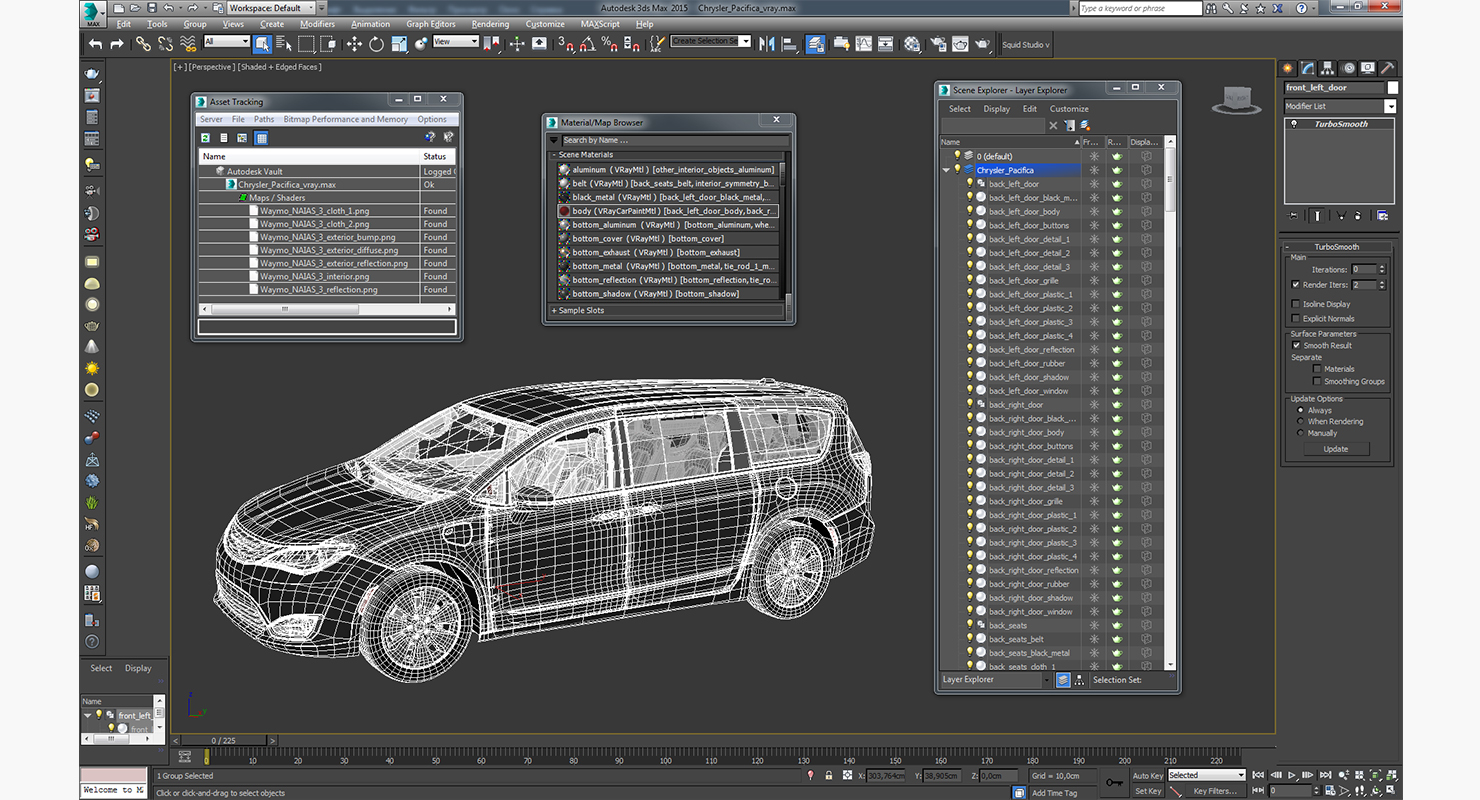Click Add Time Tag in status bar
This screenshot has width=1480, height=800.
(x=1055, y=792)
